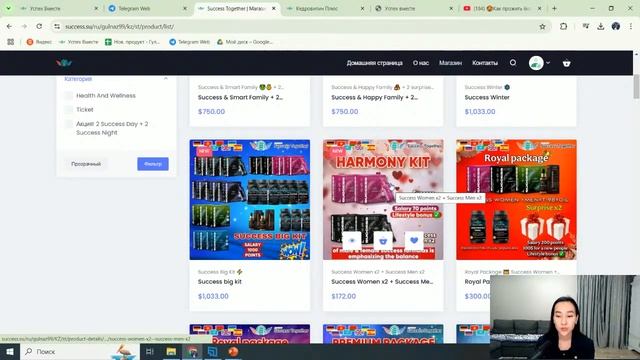Open the Мой диск Google bookmark
The image size is (640, 360).
point(244,42)
